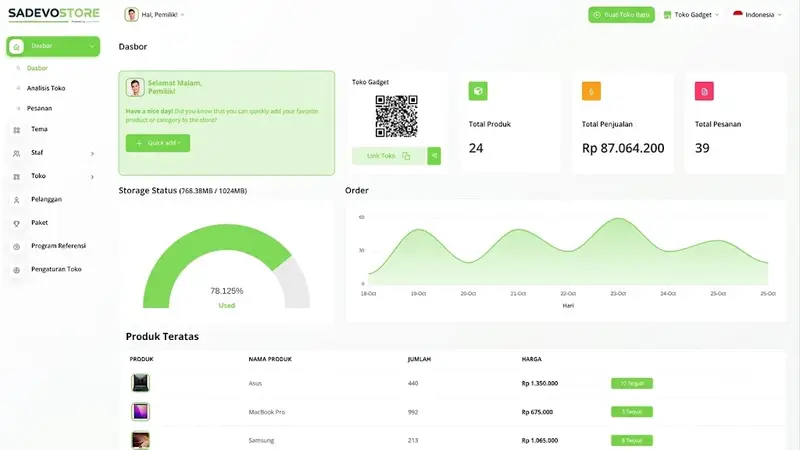
Task: Click the Paket trophy icon in sidebar
Action: coord(16,223)
